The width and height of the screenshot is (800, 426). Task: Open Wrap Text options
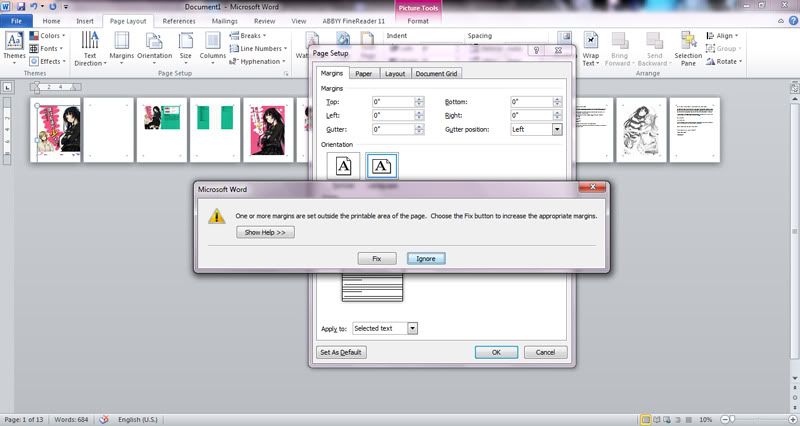591,48
